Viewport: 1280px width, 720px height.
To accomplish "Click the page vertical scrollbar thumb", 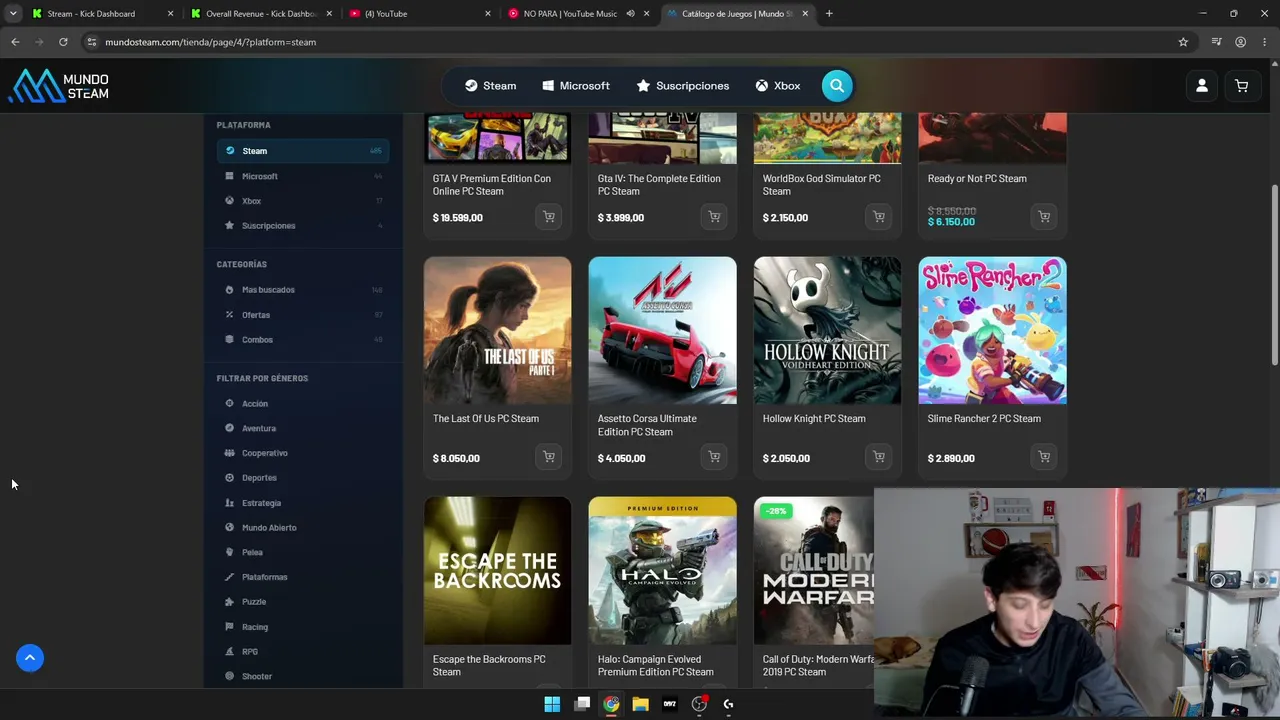I will [x=1274, y=275].
